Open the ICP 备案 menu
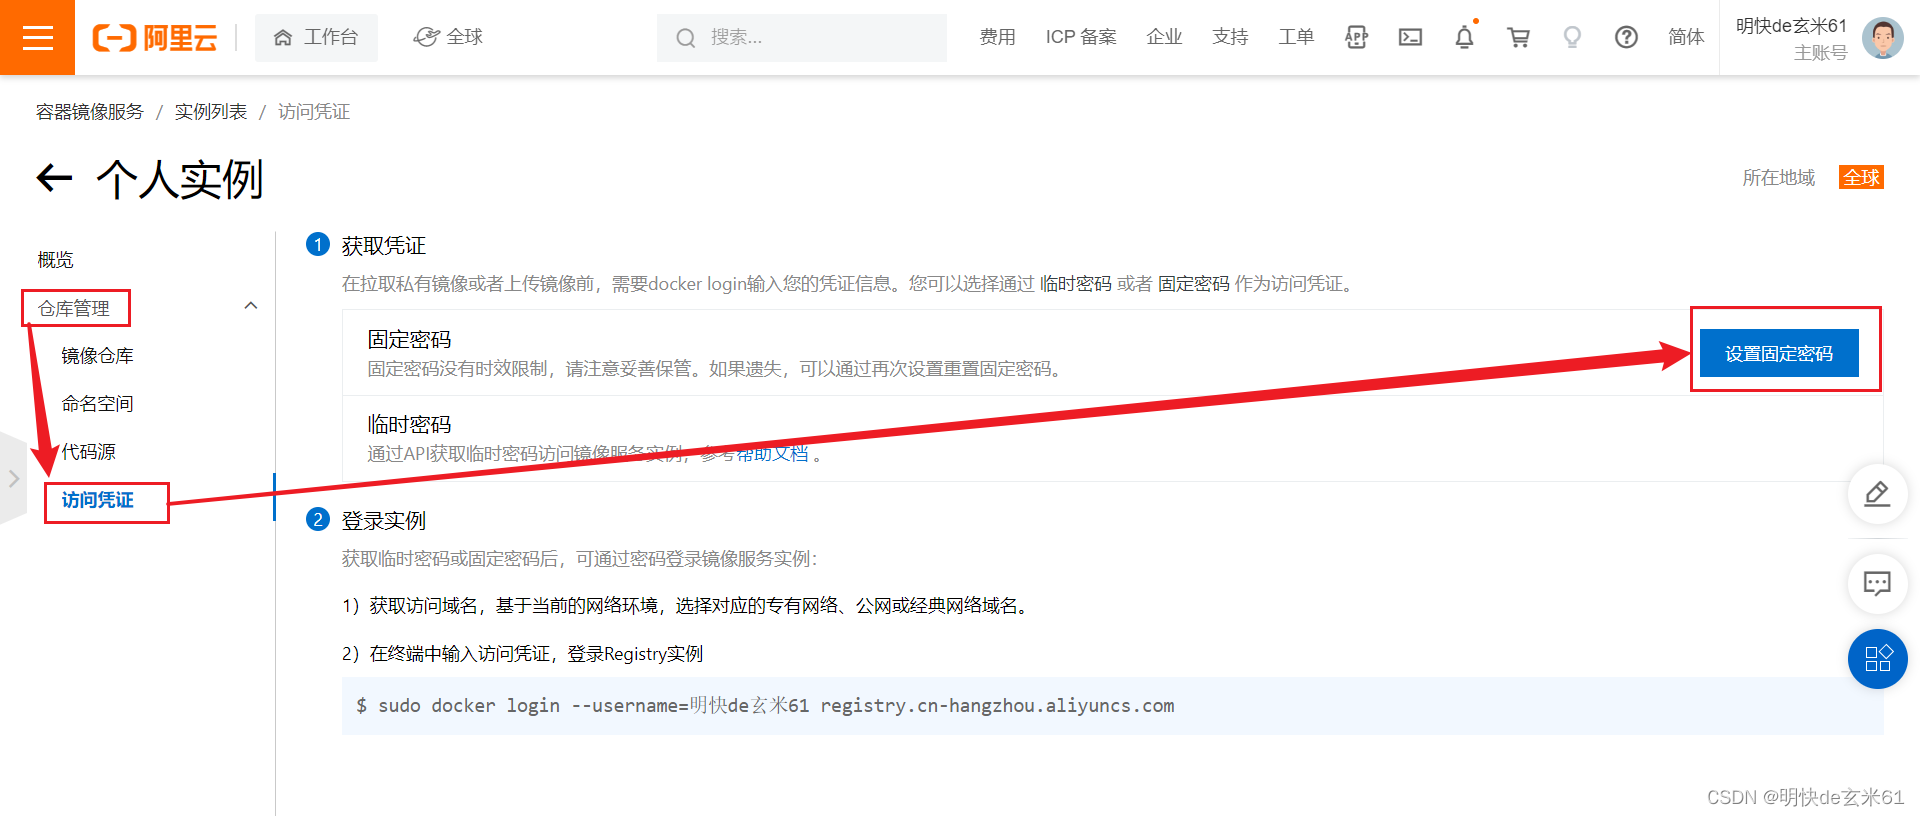This screenshot has height=816, width=1920. pyautogui.click(x=1081, y=37)
